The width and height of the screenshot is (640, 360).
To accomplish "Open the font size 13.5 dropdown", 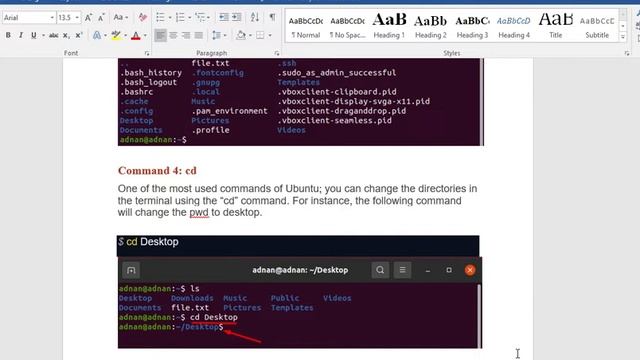I will (77, 18).
